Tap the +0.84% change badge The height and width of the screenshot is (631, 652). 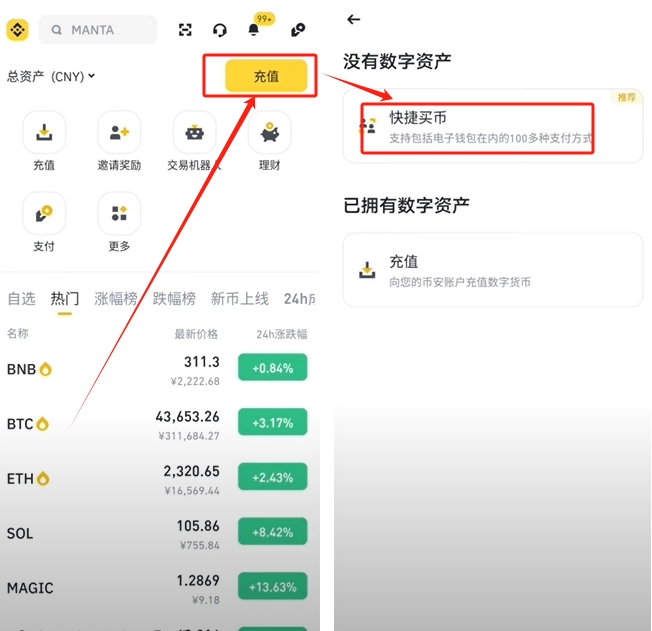point(273,368)
